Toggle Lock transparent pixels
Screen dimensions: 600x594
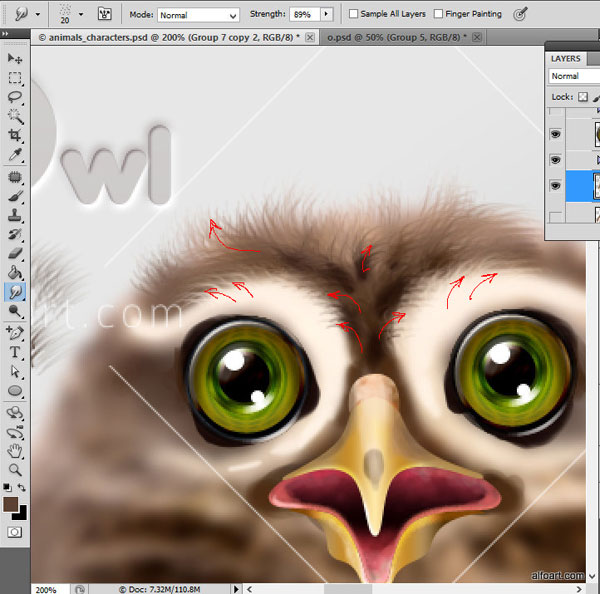(x=583, y=97)
